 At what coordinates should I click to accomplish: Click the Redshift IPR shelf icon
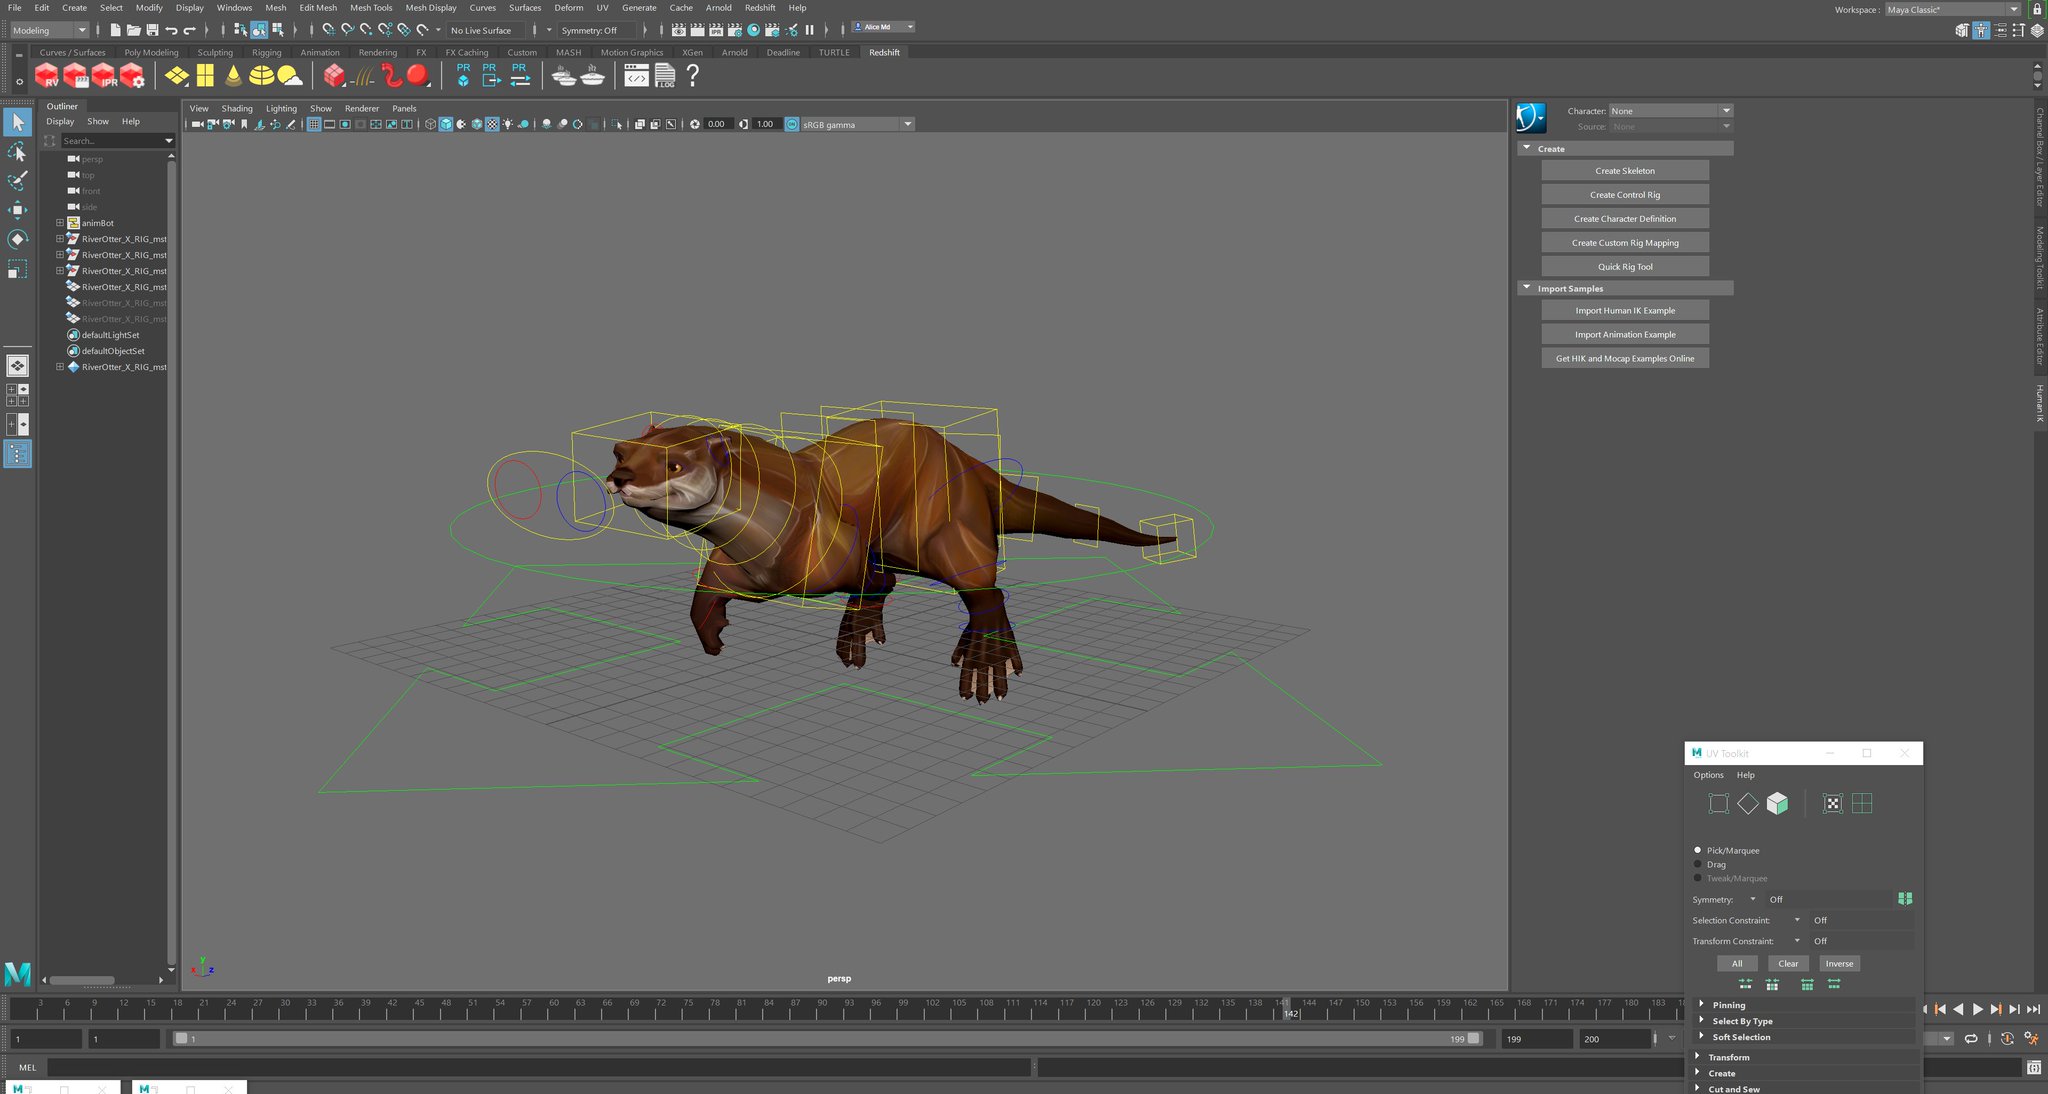104,76
